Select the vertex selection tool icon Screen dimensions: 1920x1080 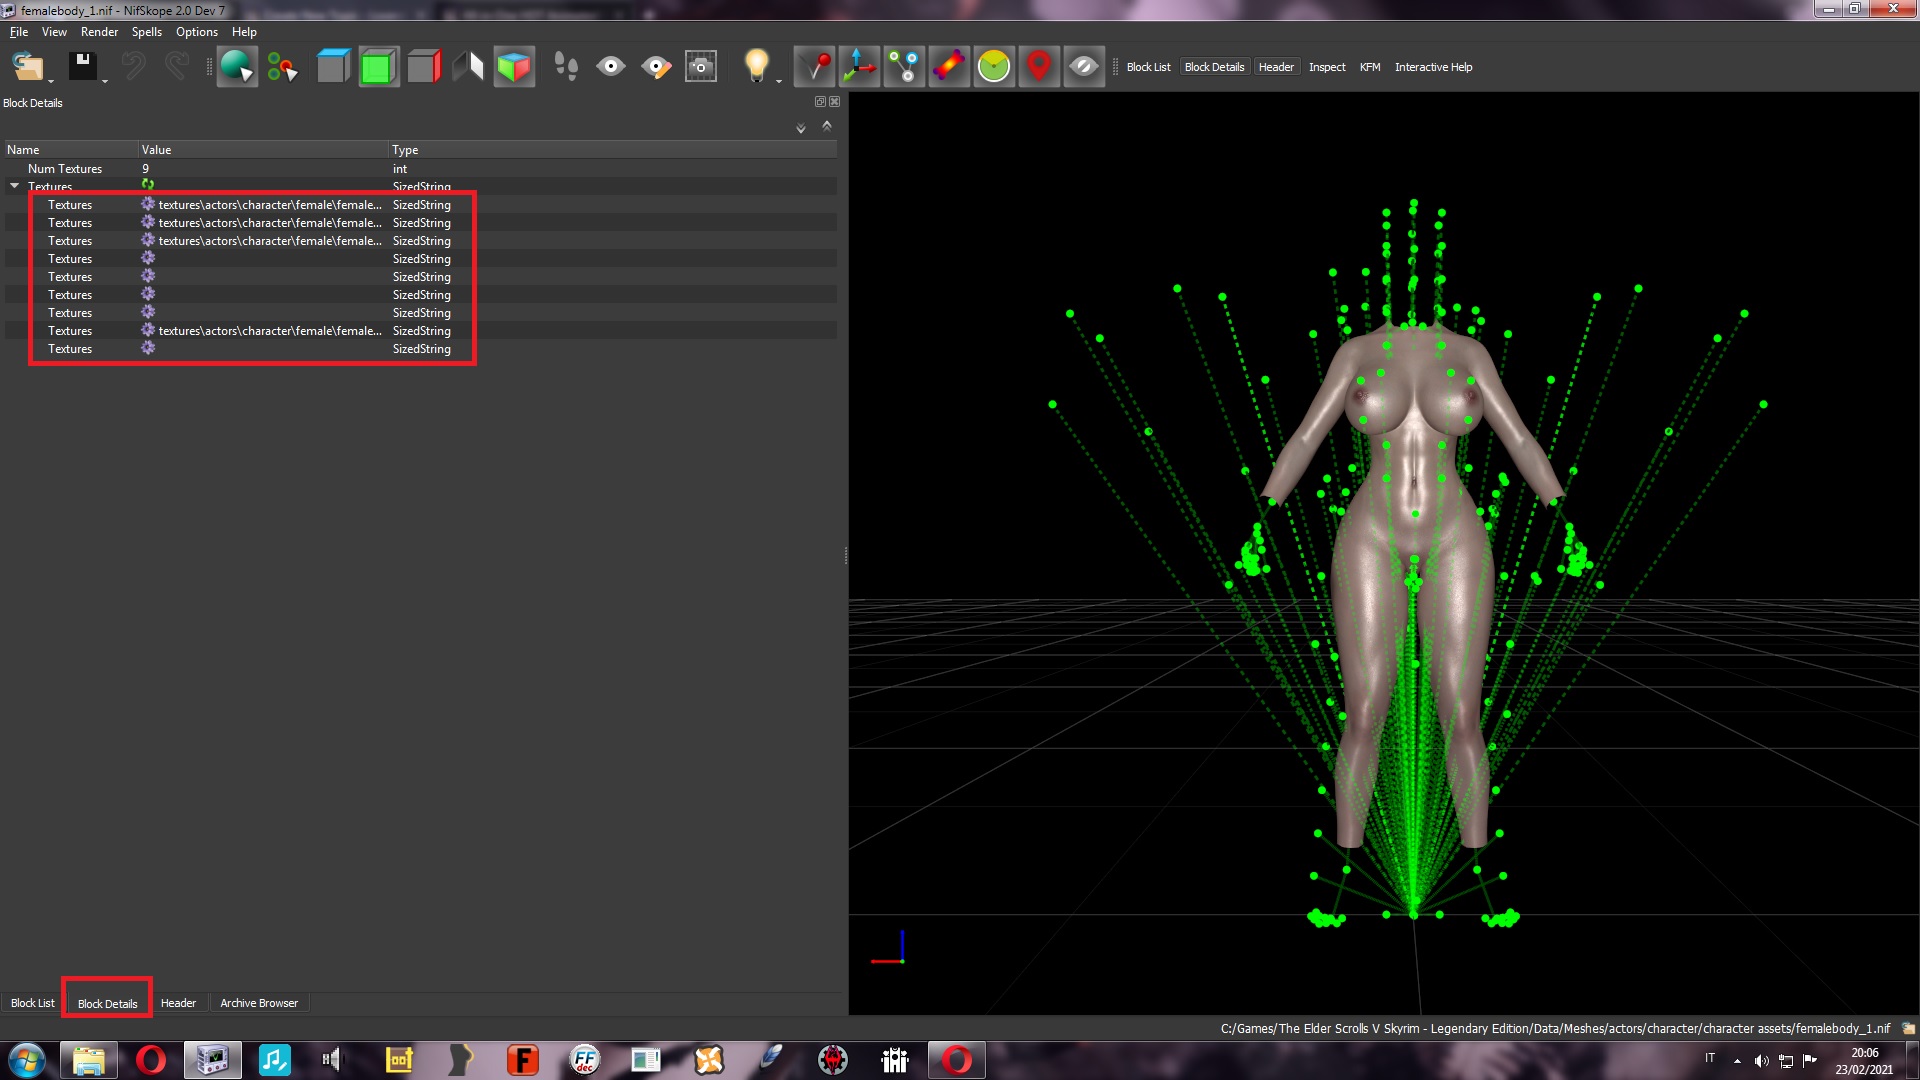282,67
